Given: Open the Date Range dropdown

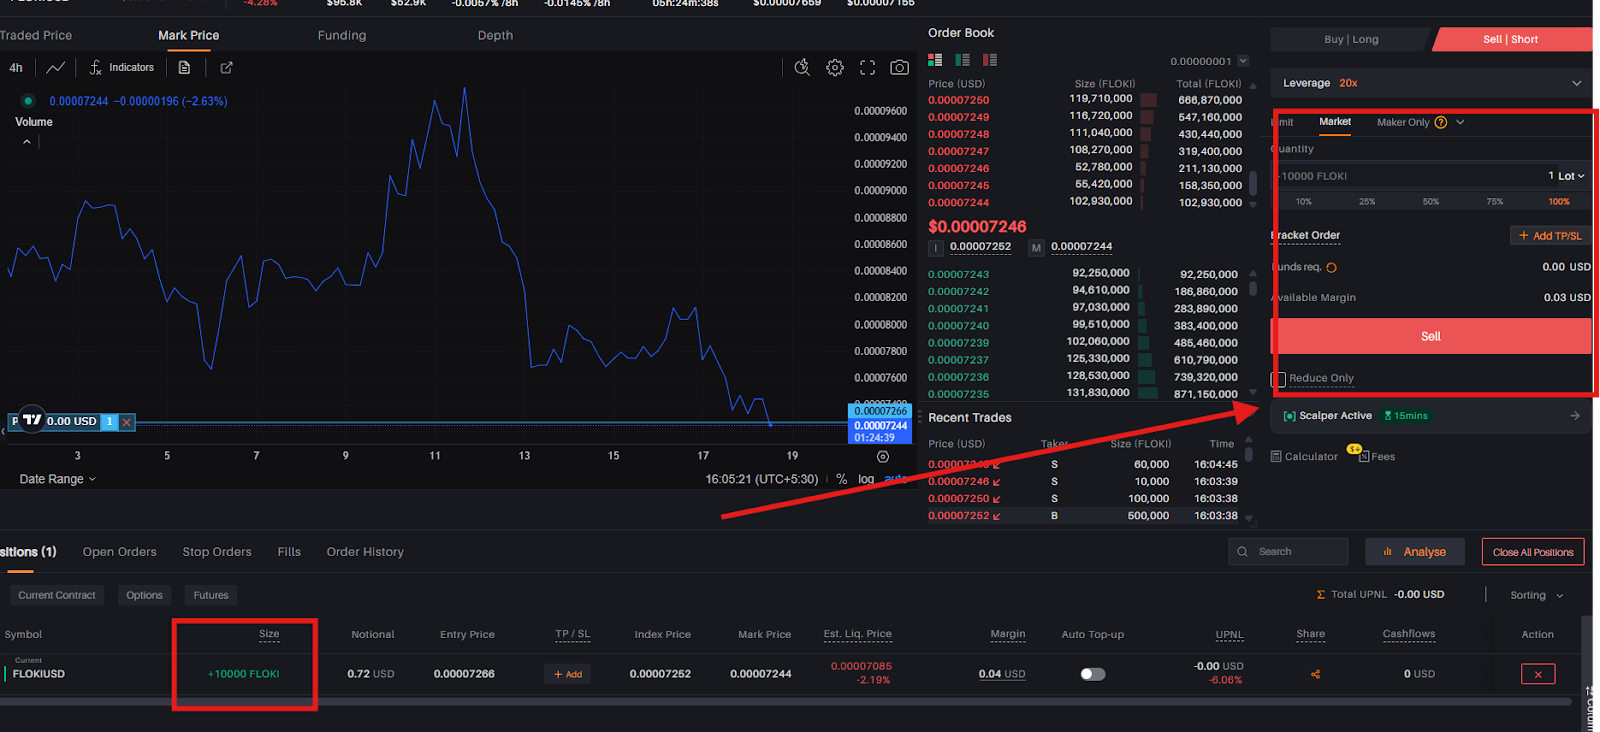Looking at the screenshot, I should point(58,479).
